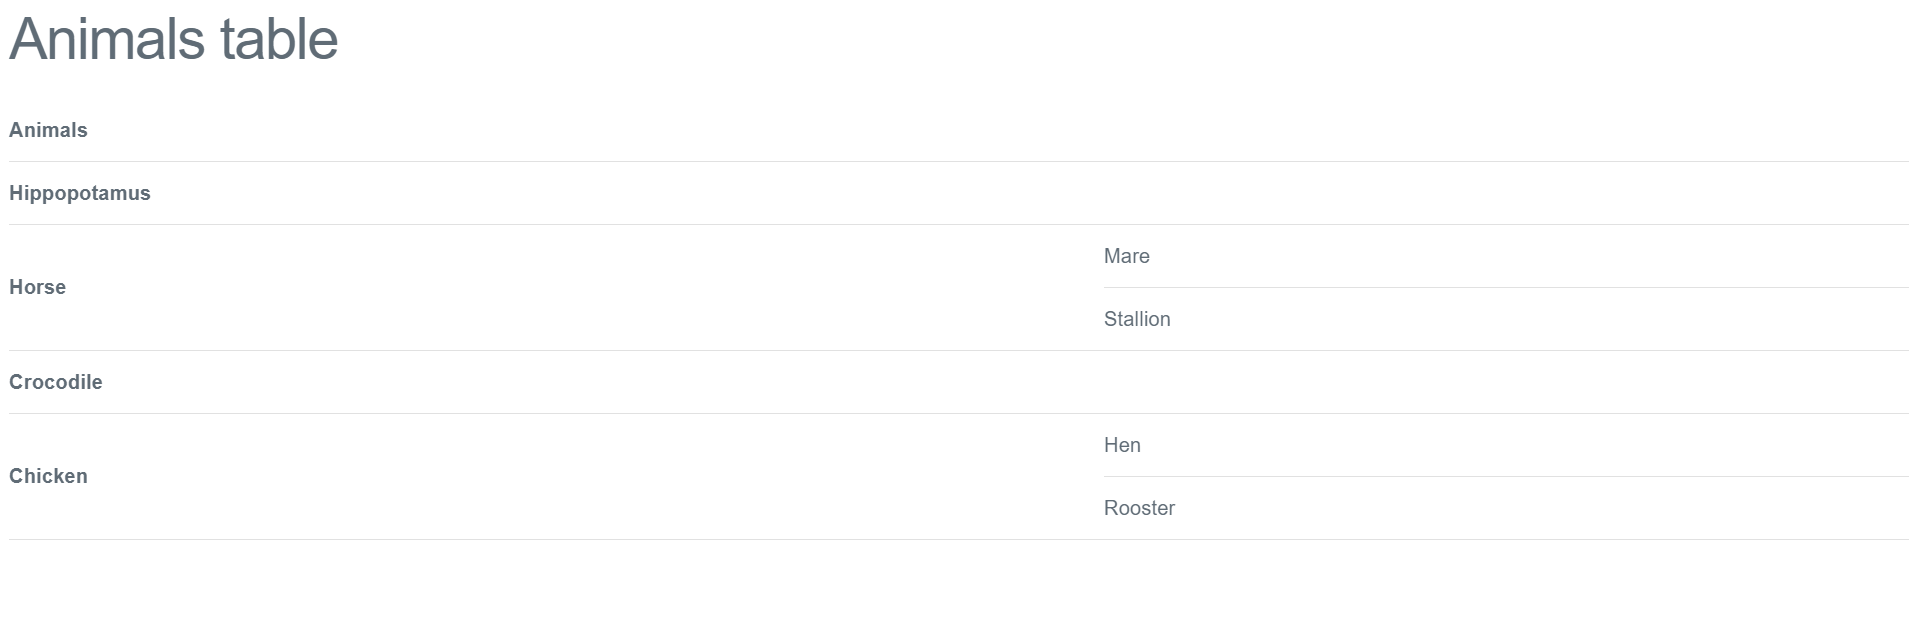Select the Rooster cell
The height and width of the screenshot is (628, 1918).
coord(1506,508)
